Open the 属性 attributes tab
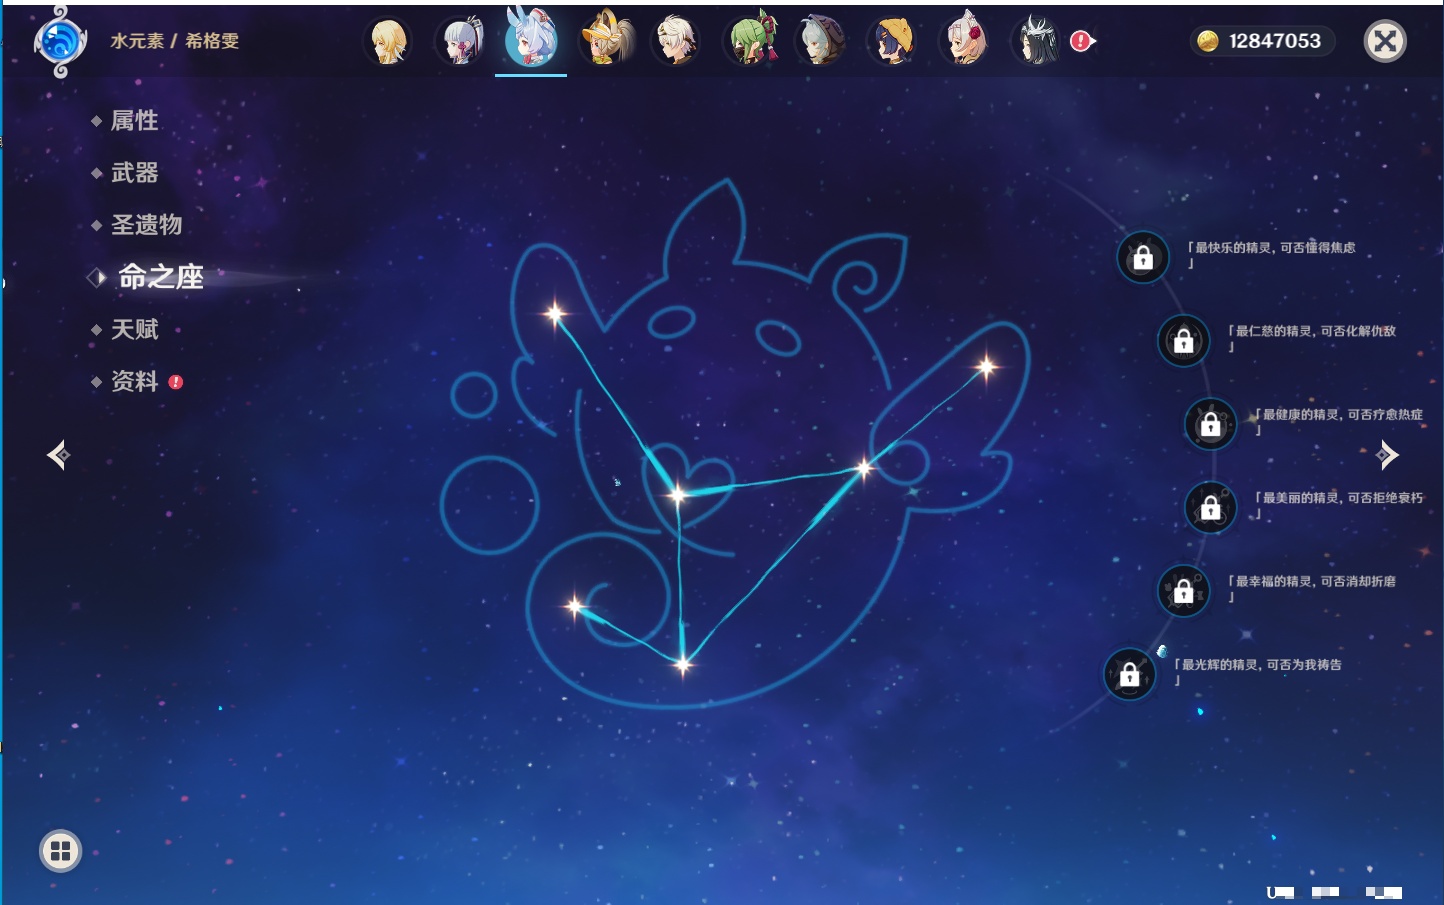This screenshot has width=1444, height=905. [x=134, y=121]
